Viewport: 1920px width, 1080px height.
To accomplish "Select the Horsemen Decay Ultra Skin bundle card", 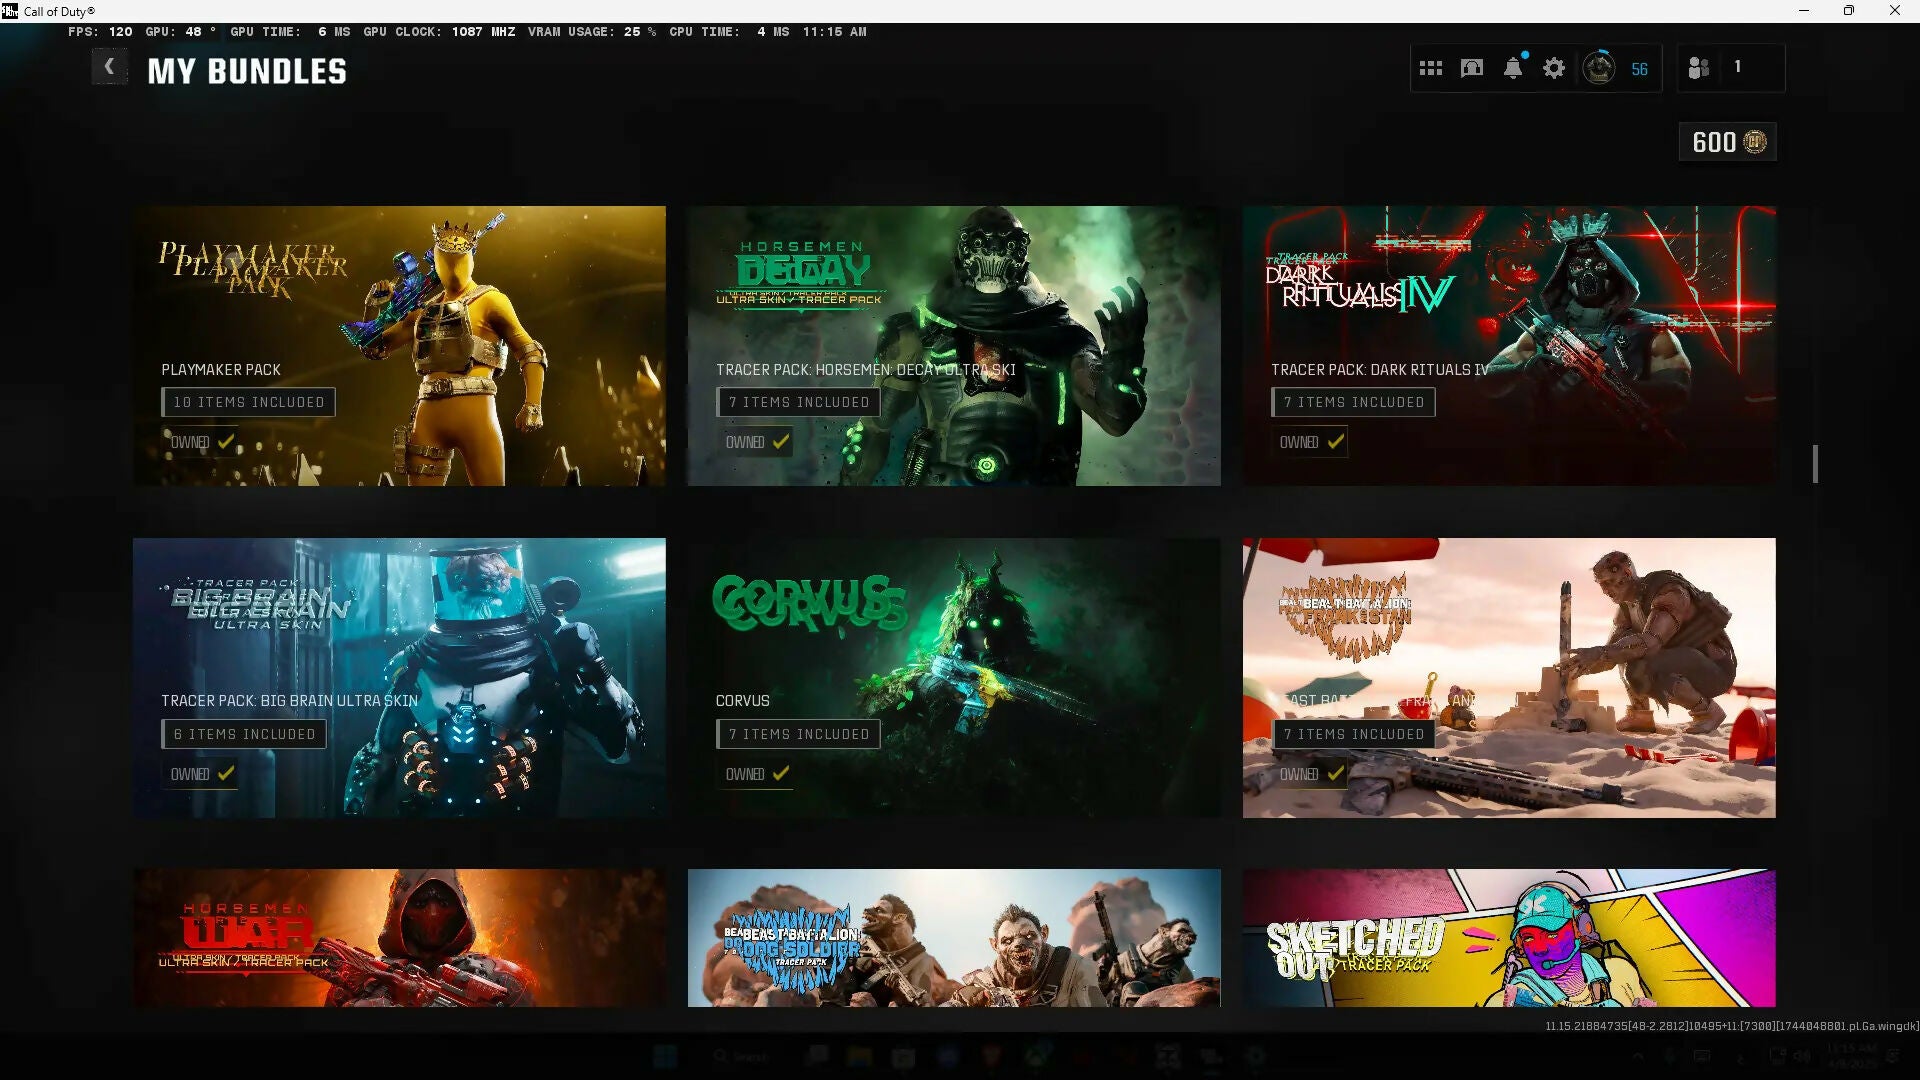I will click(x=954, y=346).
